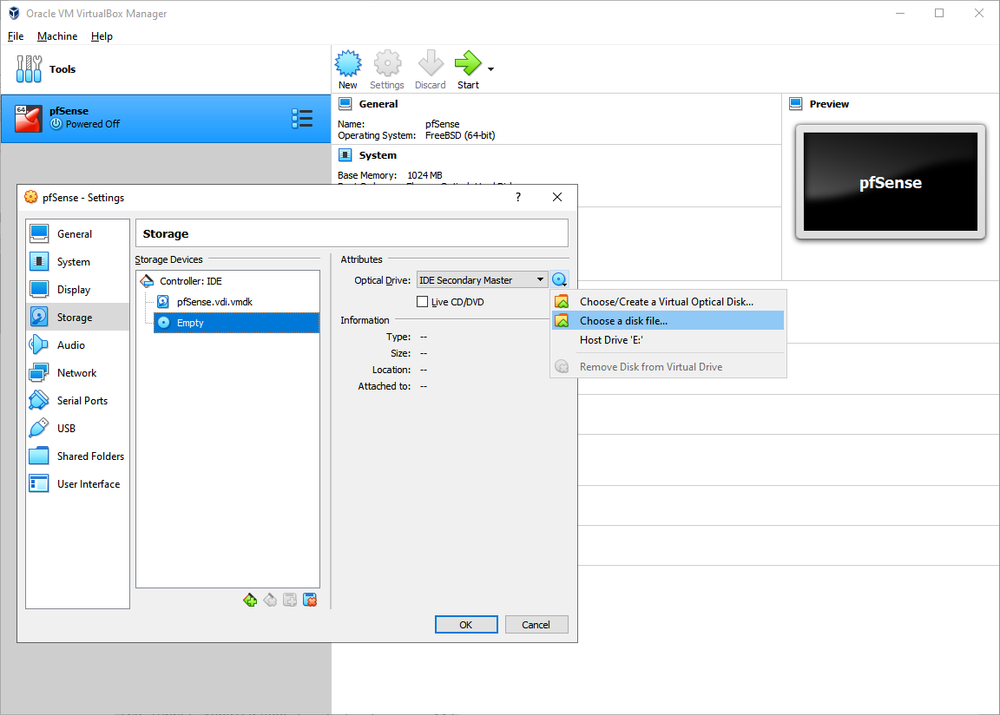Go to Network settings category
1000x715 pixels.
click(x=77, y=372)
